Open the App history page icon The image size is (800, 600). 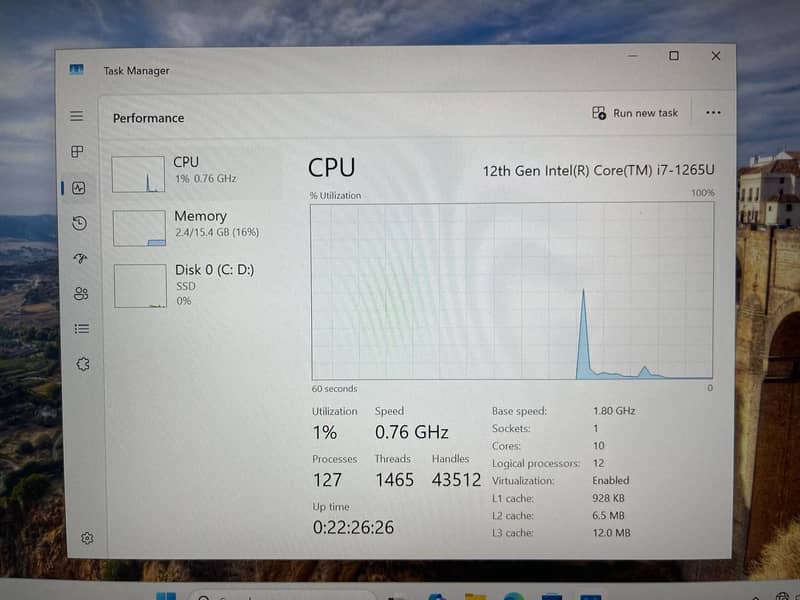coord(80,223)
